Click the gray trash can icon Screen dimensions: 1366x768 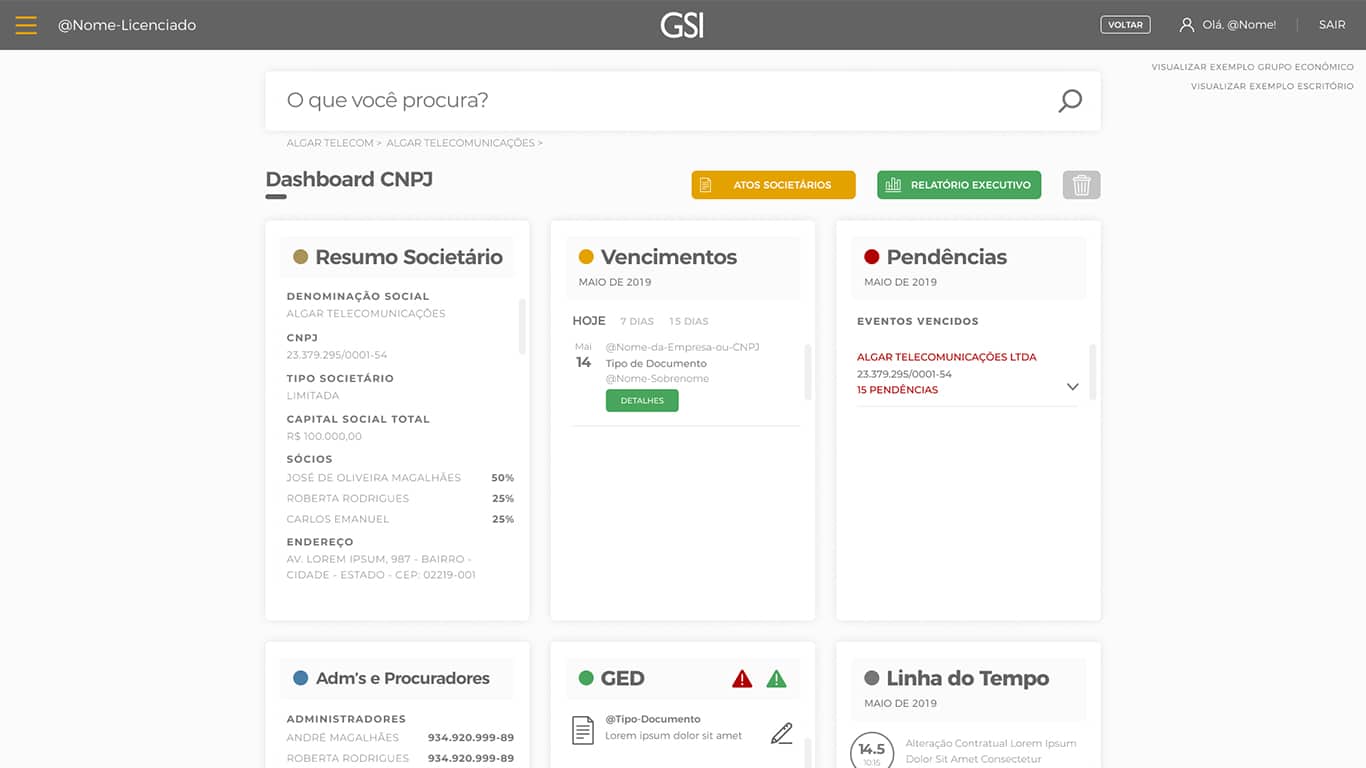pos(1081,185)
